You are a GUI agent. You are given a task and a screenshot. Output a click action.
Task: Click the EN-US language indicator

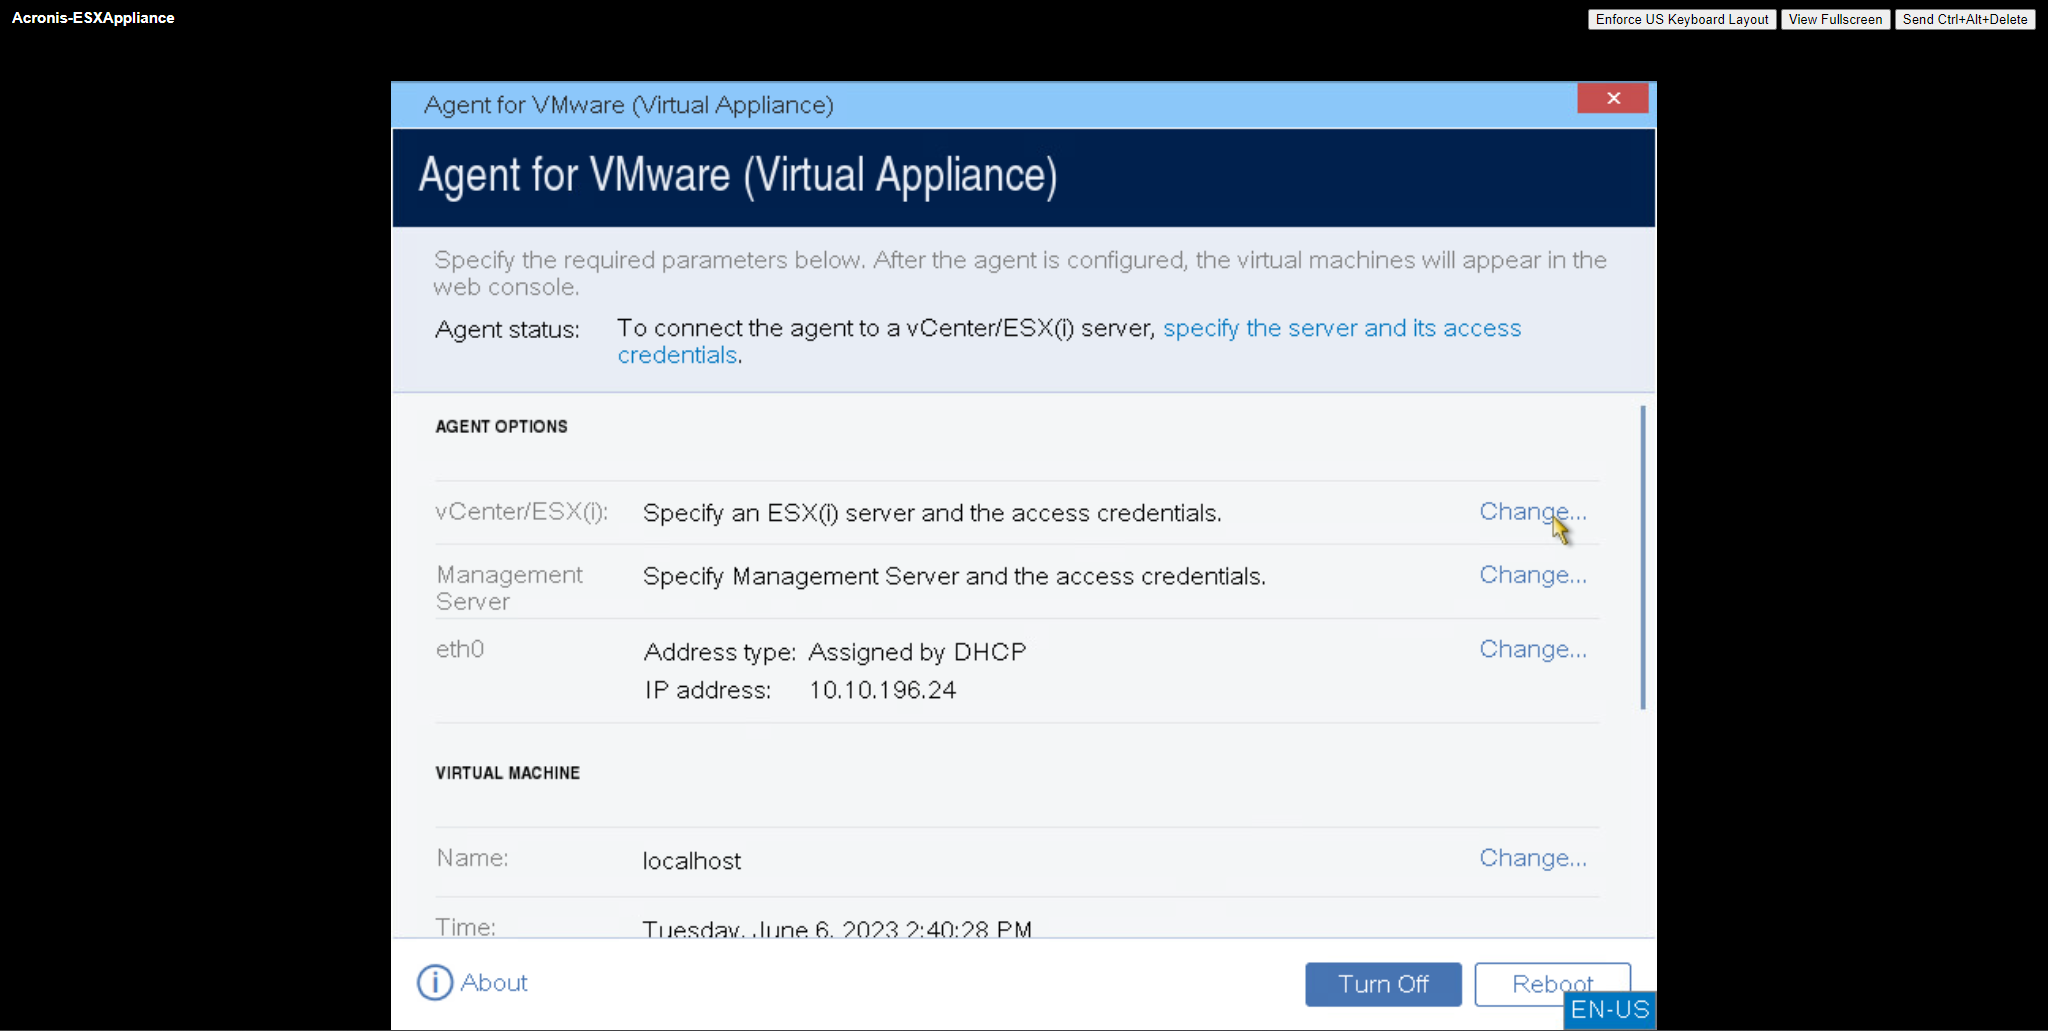(x=1610, y=1010)
